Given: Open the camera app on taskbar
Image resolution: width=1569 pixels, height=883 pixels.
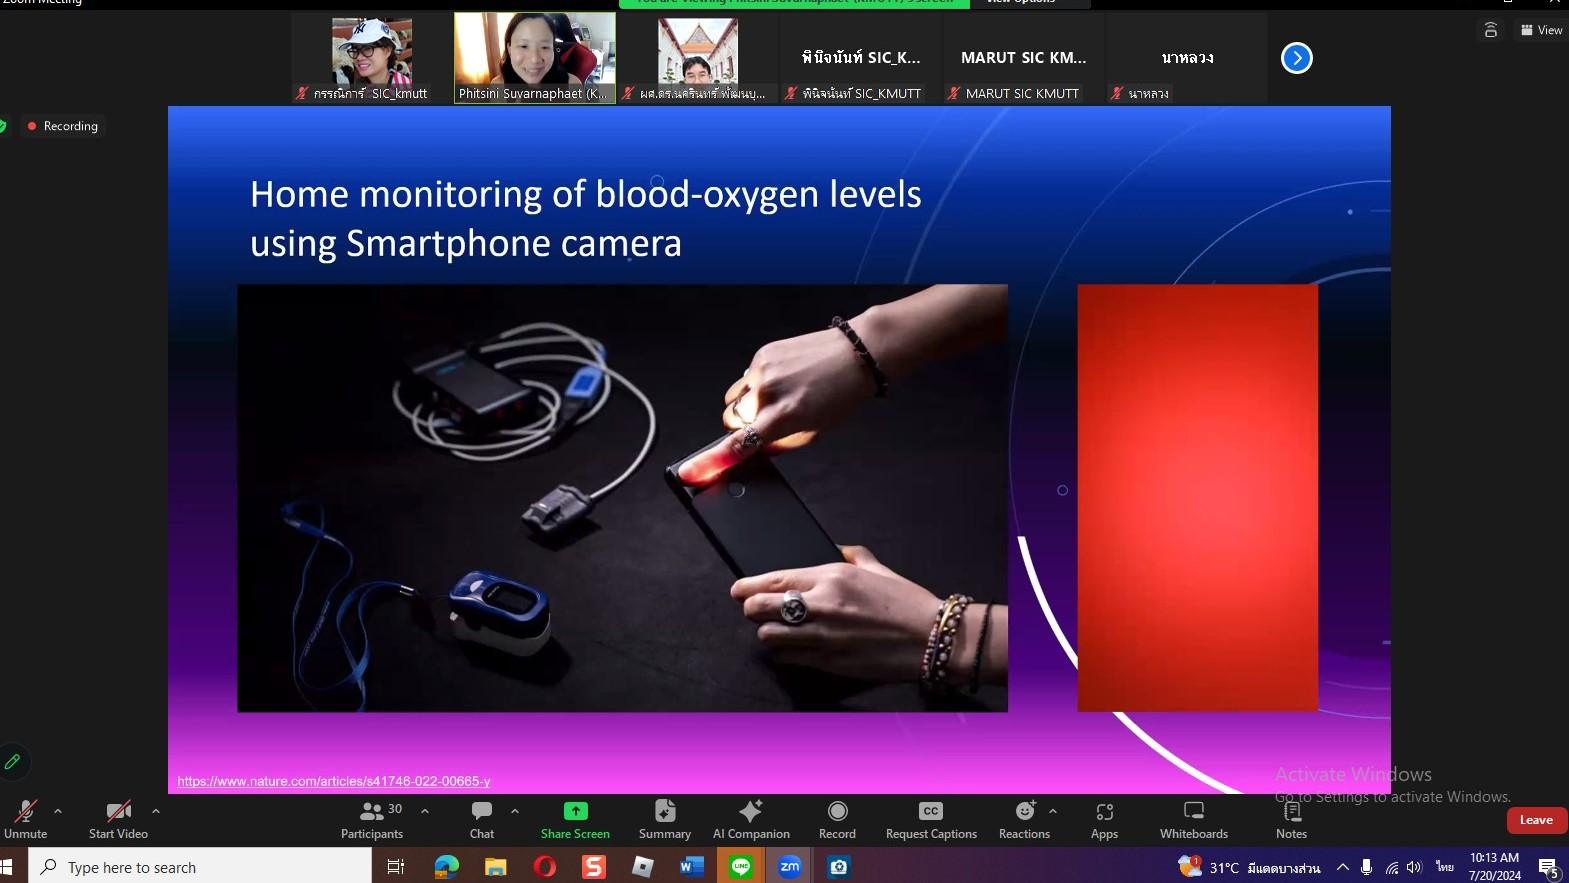Looking at the screenshot, I should [839, 867].
